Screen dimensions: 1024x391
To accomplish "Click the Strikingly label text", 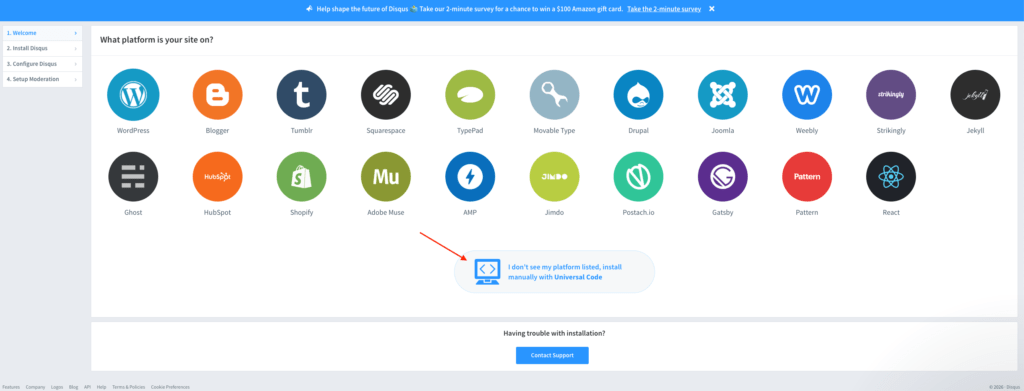I will tap(891, 131).
